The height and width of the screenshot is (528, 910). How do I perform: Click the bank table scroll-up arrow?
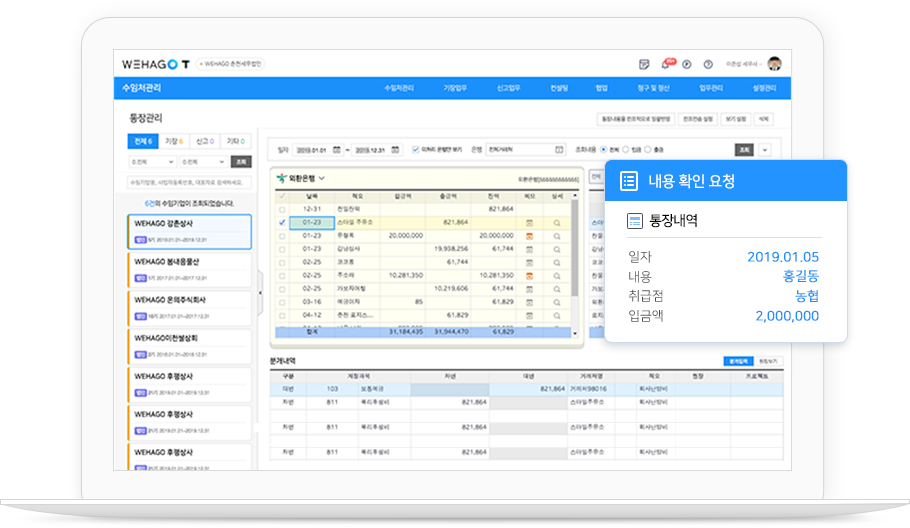(575, 196)
